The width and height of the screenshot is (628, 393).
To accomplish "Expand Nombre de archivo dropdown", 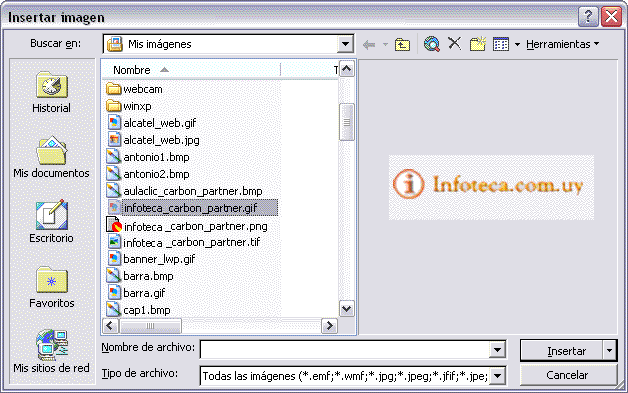I will [497, 351].
